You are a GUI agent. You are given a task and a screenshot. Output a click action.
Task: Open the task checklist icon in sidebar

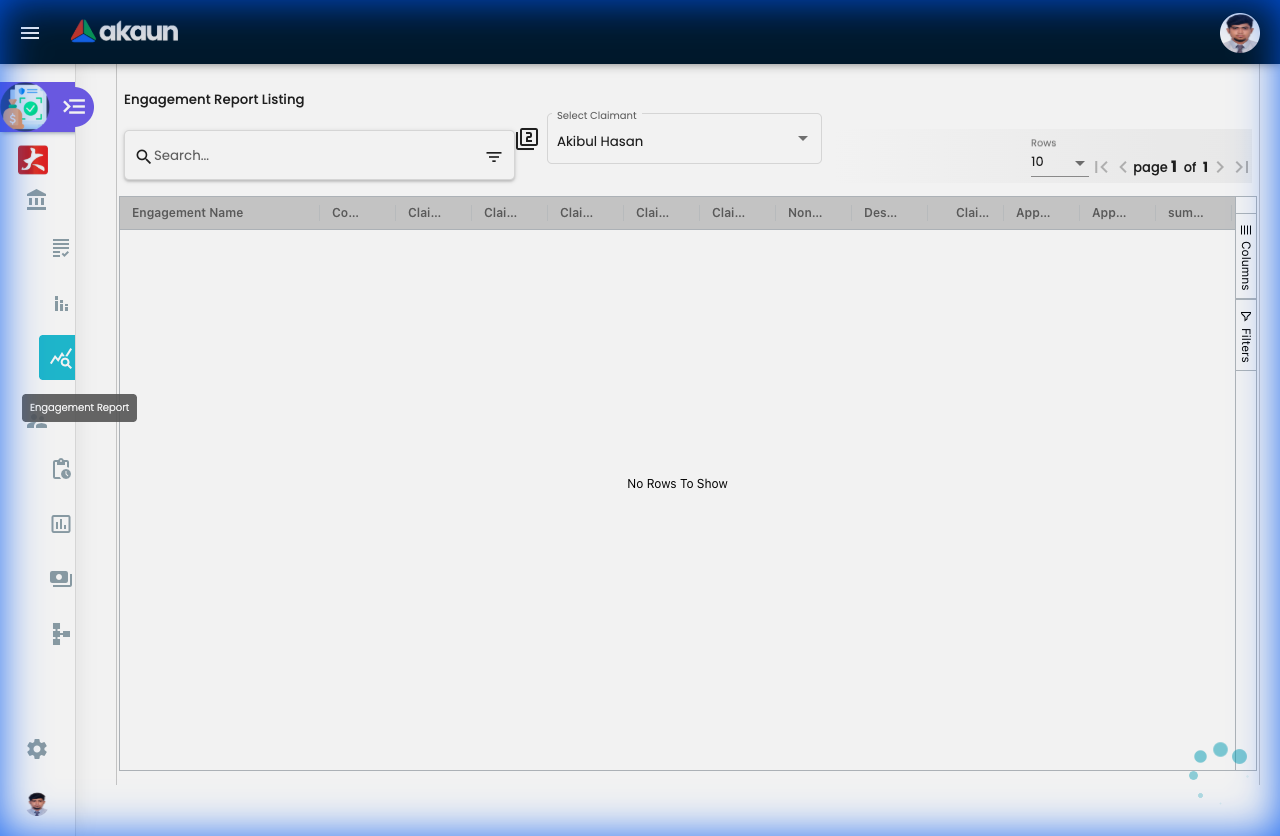point(60,248)
